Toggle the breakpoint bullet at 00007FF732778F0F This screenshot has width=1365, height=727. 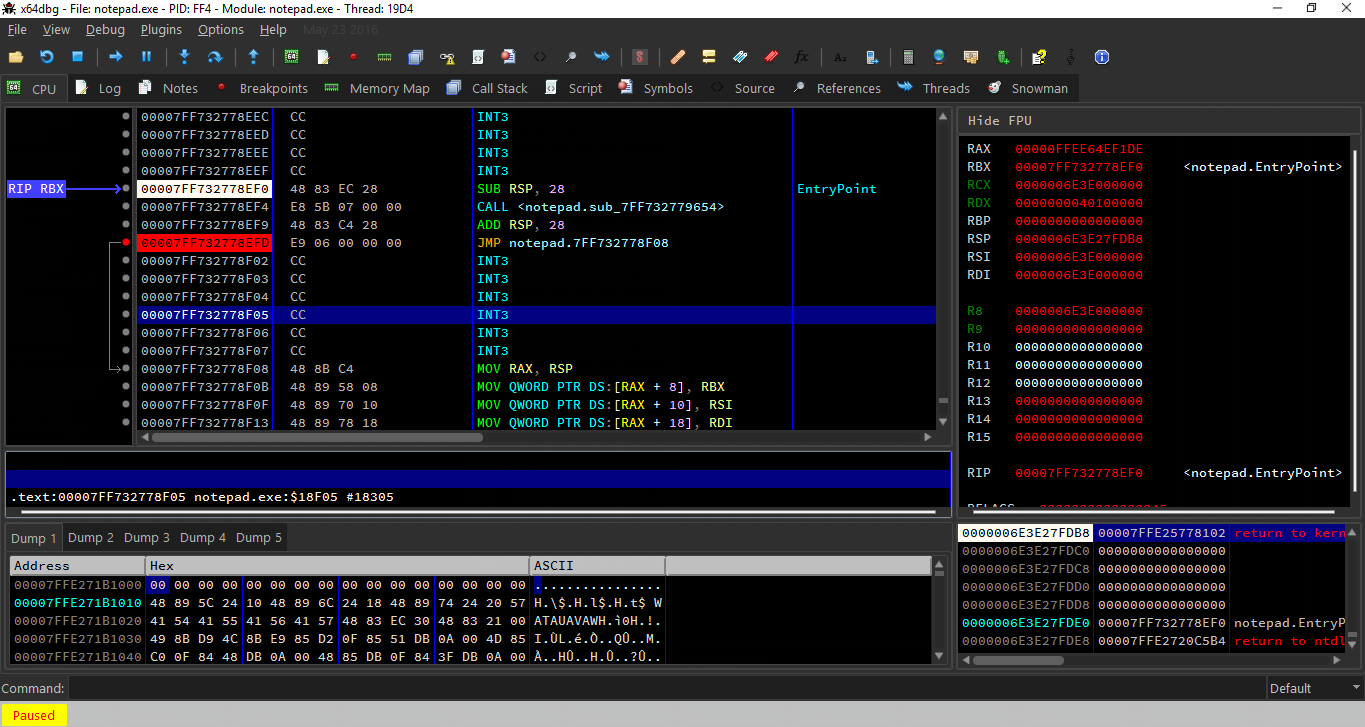tap(126, 404)
